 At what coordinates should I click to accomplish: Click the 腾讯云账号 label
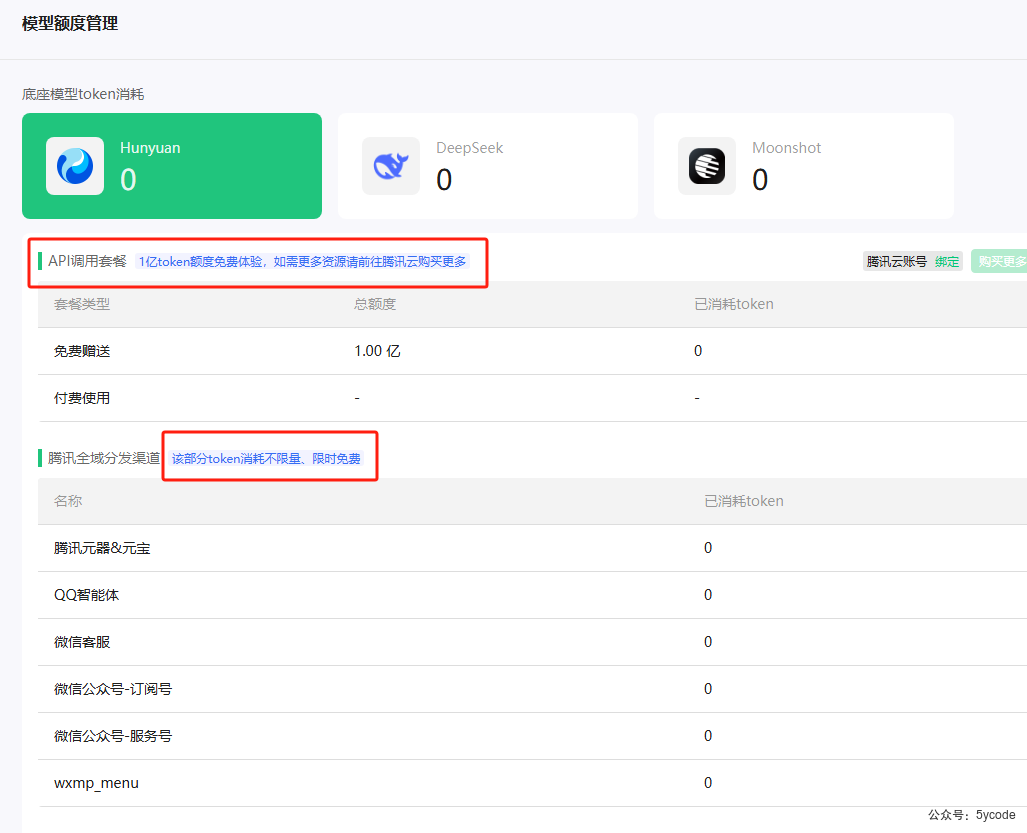pyautogui.click(x=897, y=261)
